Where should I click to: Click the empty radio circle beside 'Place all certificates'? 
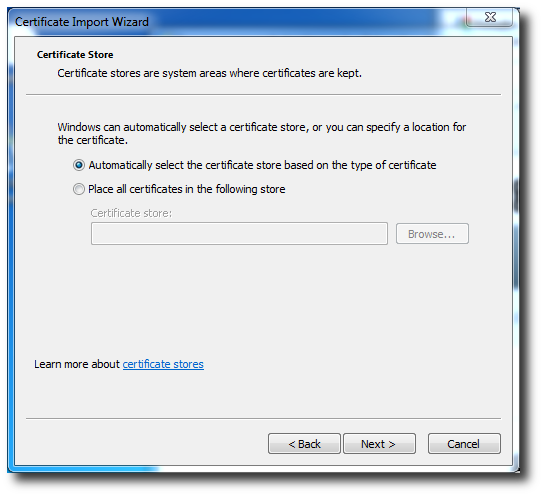[79, 189]
